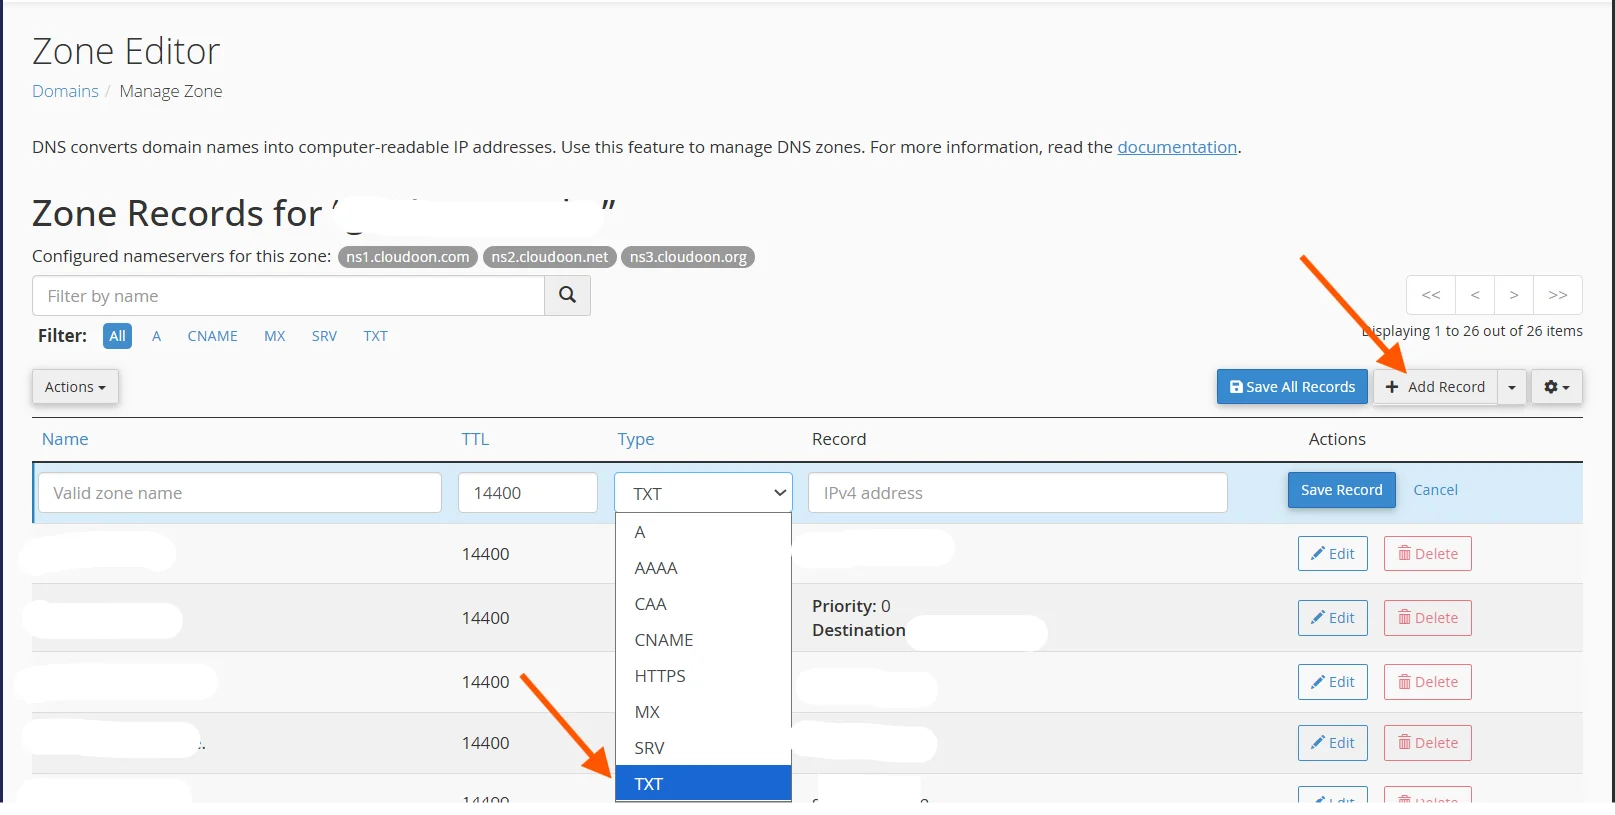The width and height of the screenshot is (1615, 815).
Task: Click the IPv4 address input field
Action: click(1018, 493)
